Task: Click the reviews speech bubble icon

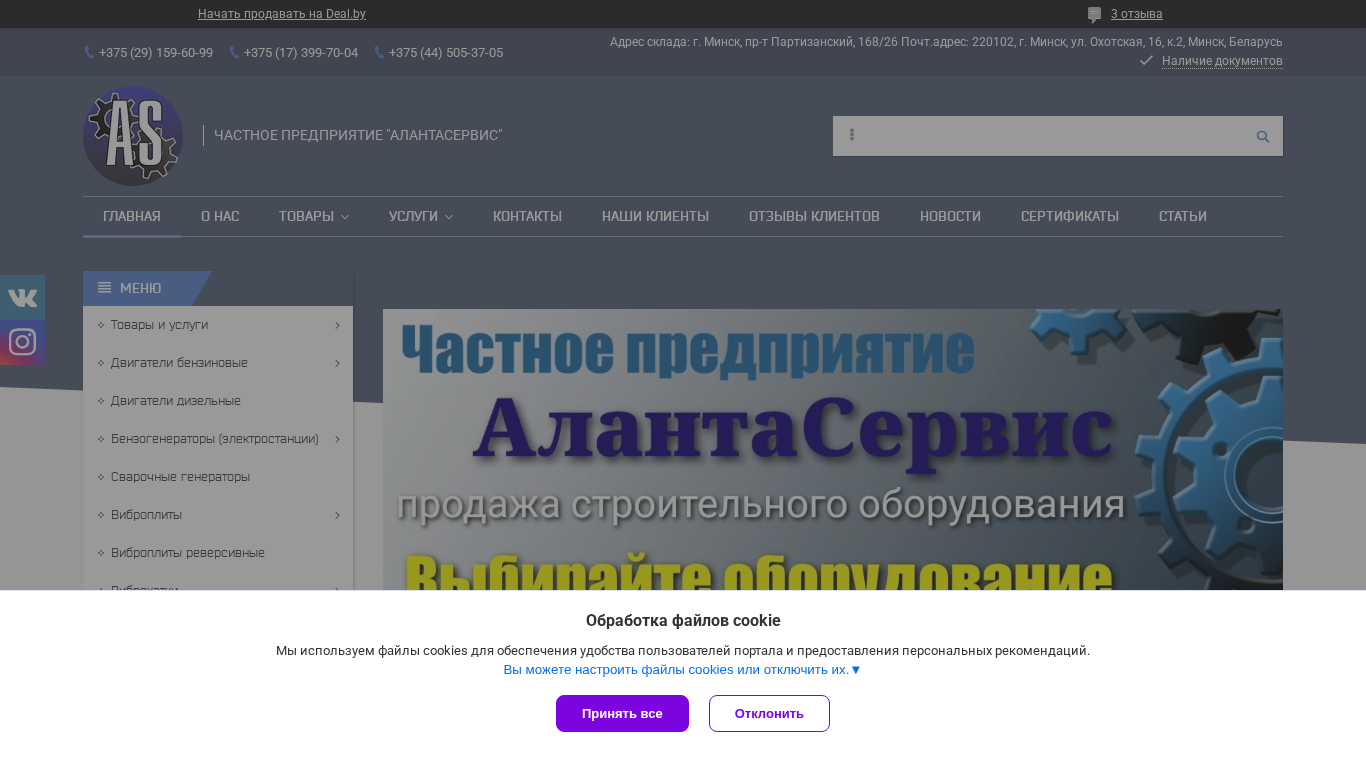Action: (1094, 14)
